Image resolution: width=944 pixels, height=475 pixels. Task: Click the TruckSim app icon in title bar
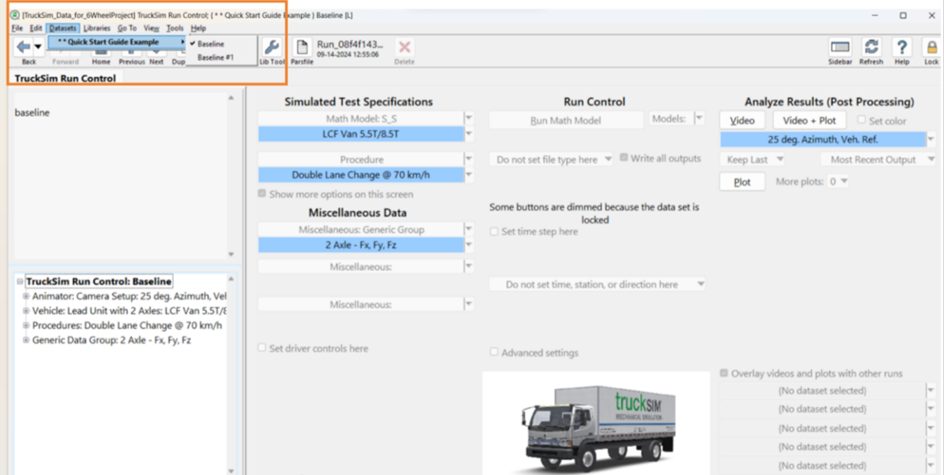click(14, 15)
